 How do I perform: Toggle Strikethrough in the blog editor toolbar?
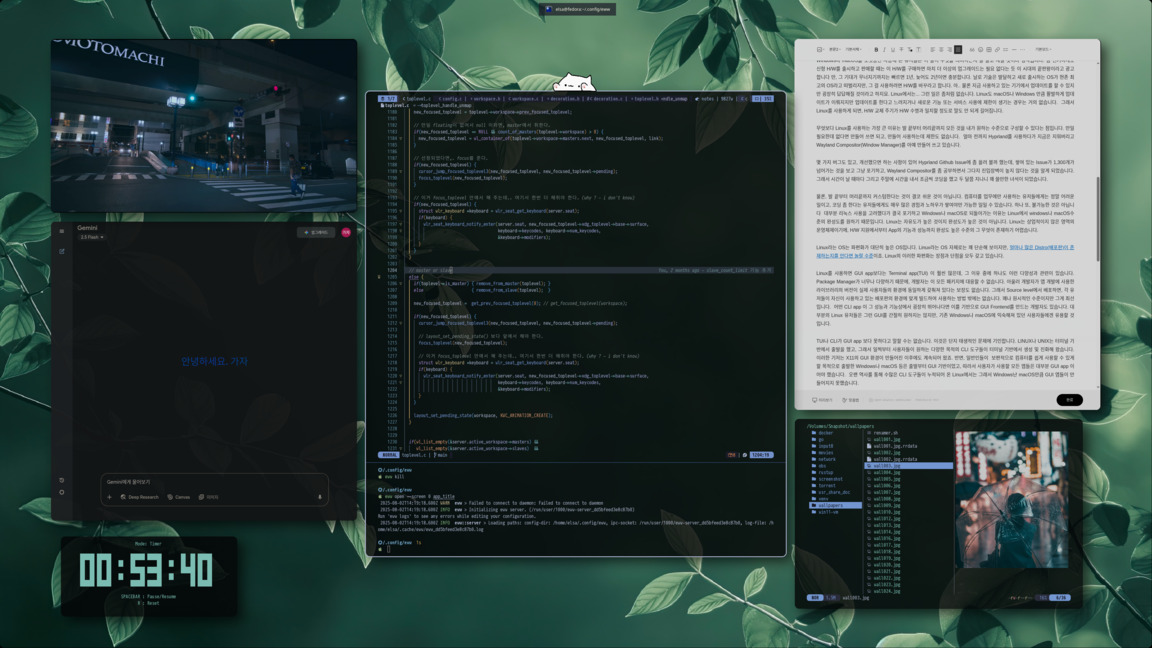pyautogui.click(x=901, y=50)
